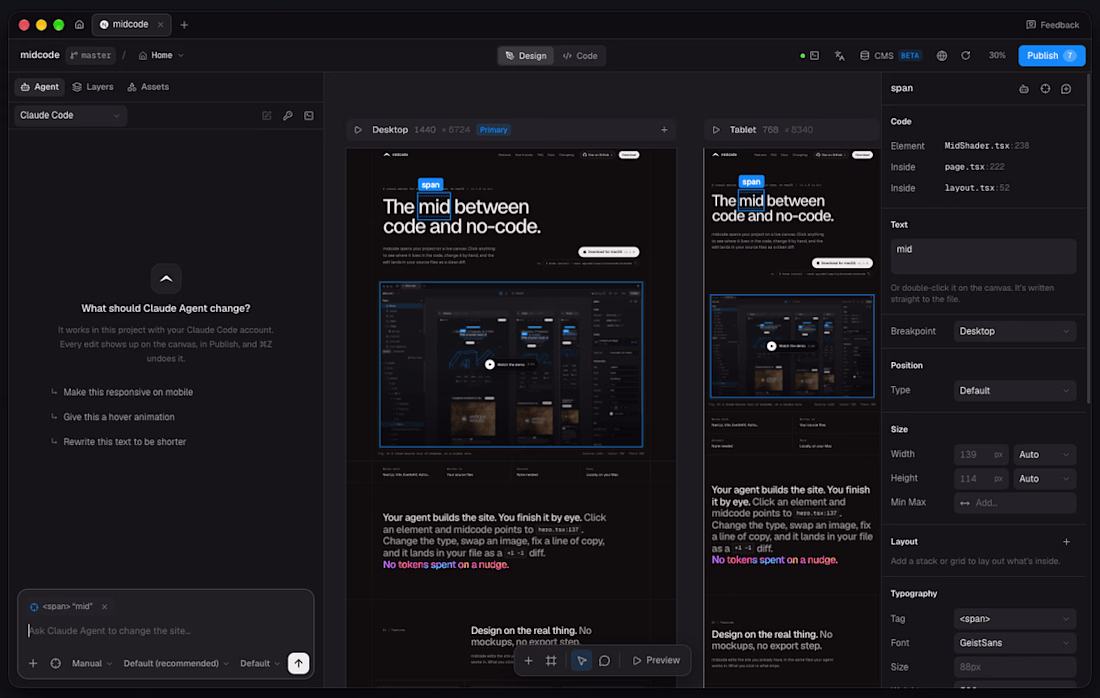1100x698 pixels.
Task: Remove the <span> "mid" context chip
Action: point(105,607)
